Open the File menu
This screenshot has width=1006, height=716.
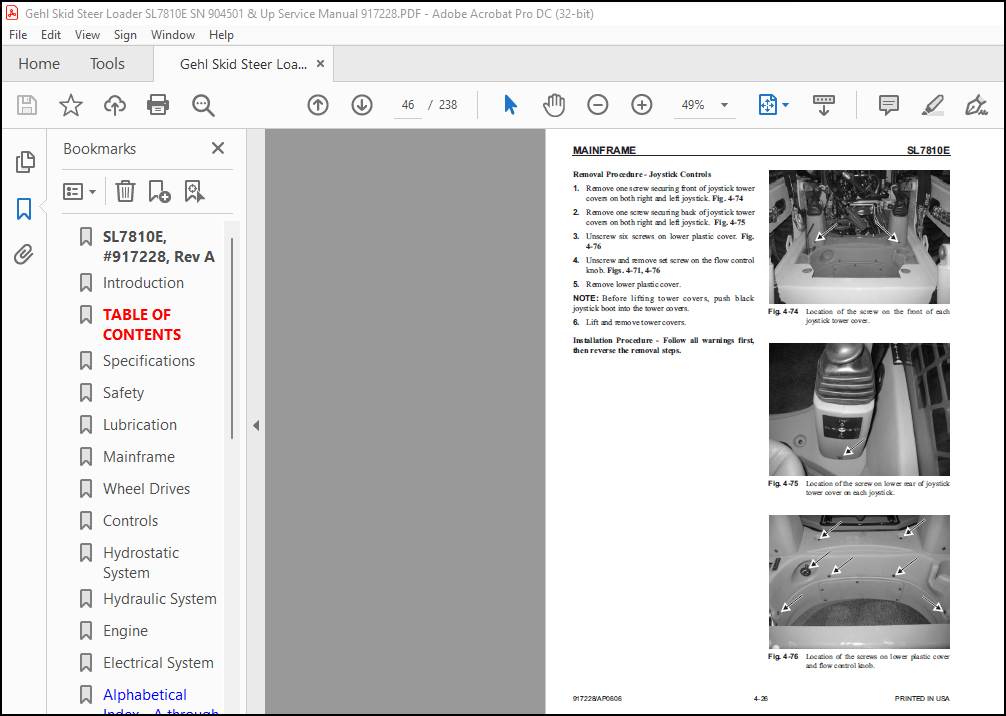click(x=18, y=35)
